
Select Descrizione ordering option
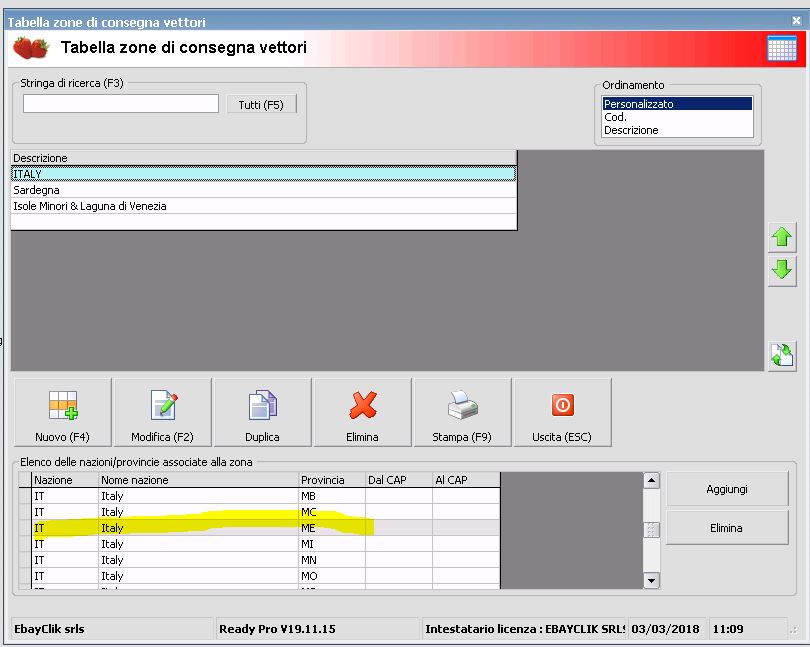677,130
